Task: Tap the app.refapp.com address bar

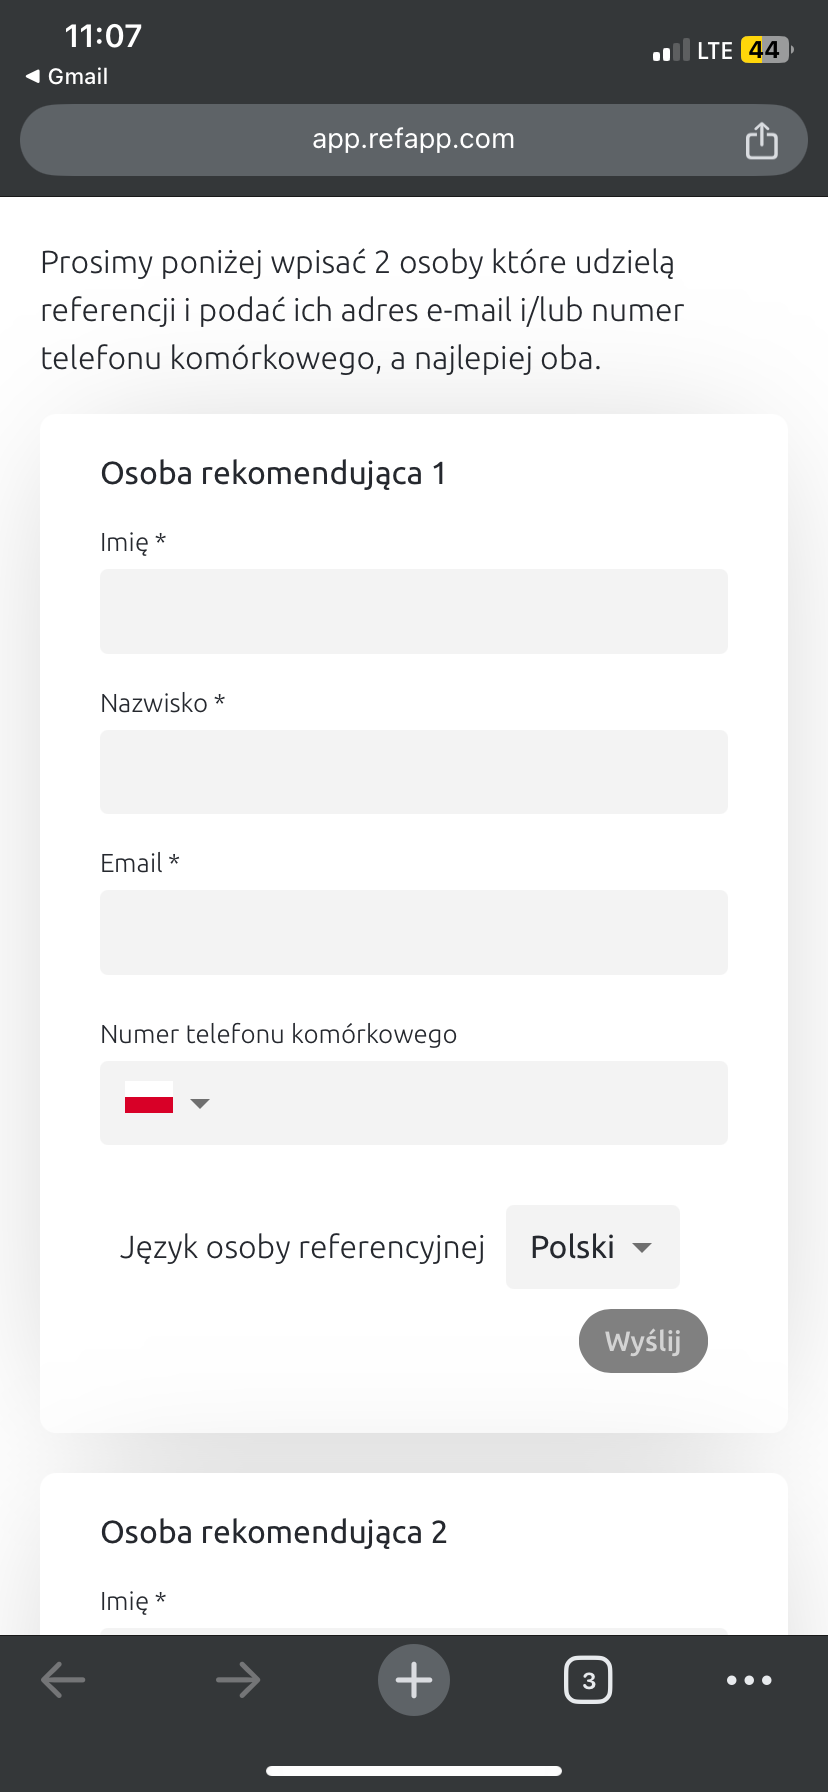Action: point(413,140)
